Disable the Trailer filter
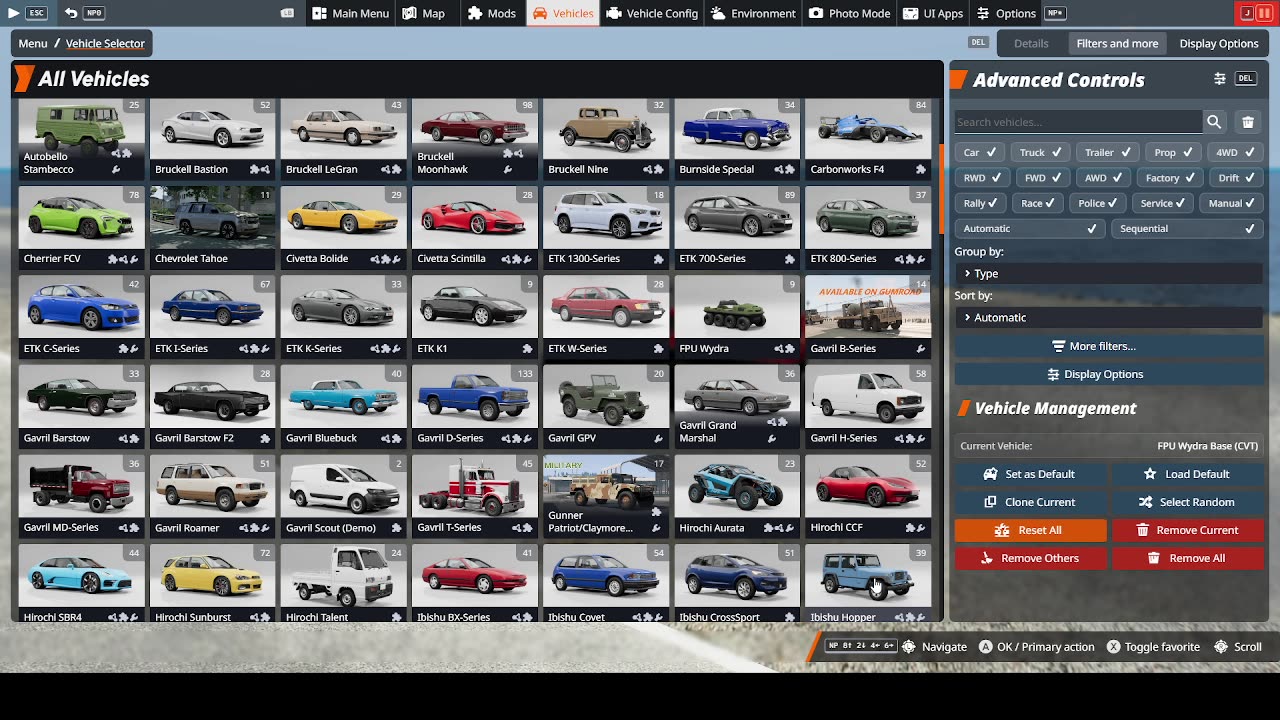The height and width of the screenshot is (720, 1280). [1108, 152]
